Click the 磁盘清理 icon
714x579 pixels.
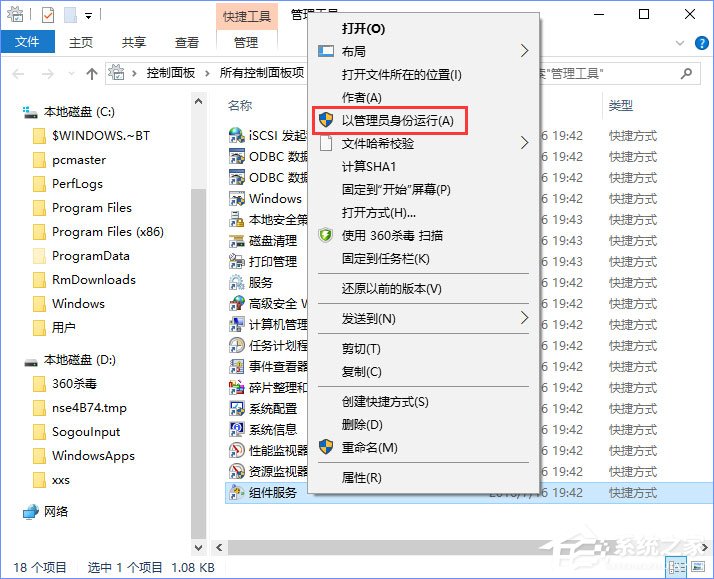[x=237, y=240]
